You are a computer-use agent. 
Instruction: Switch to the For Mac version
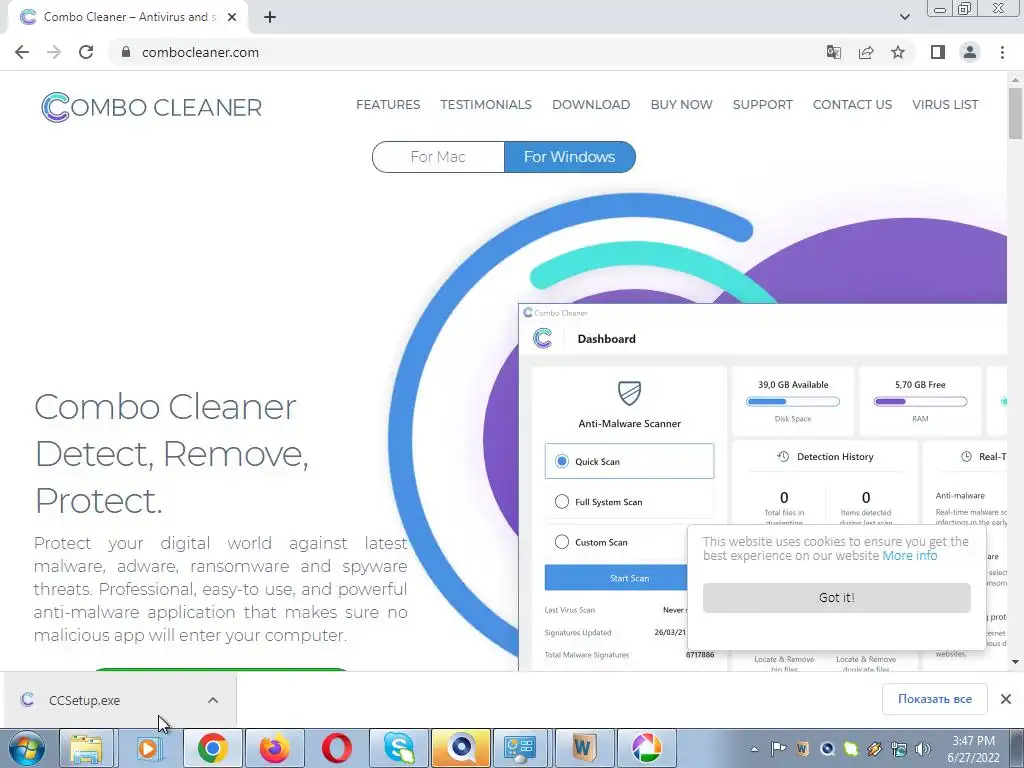tap(438, 157)
